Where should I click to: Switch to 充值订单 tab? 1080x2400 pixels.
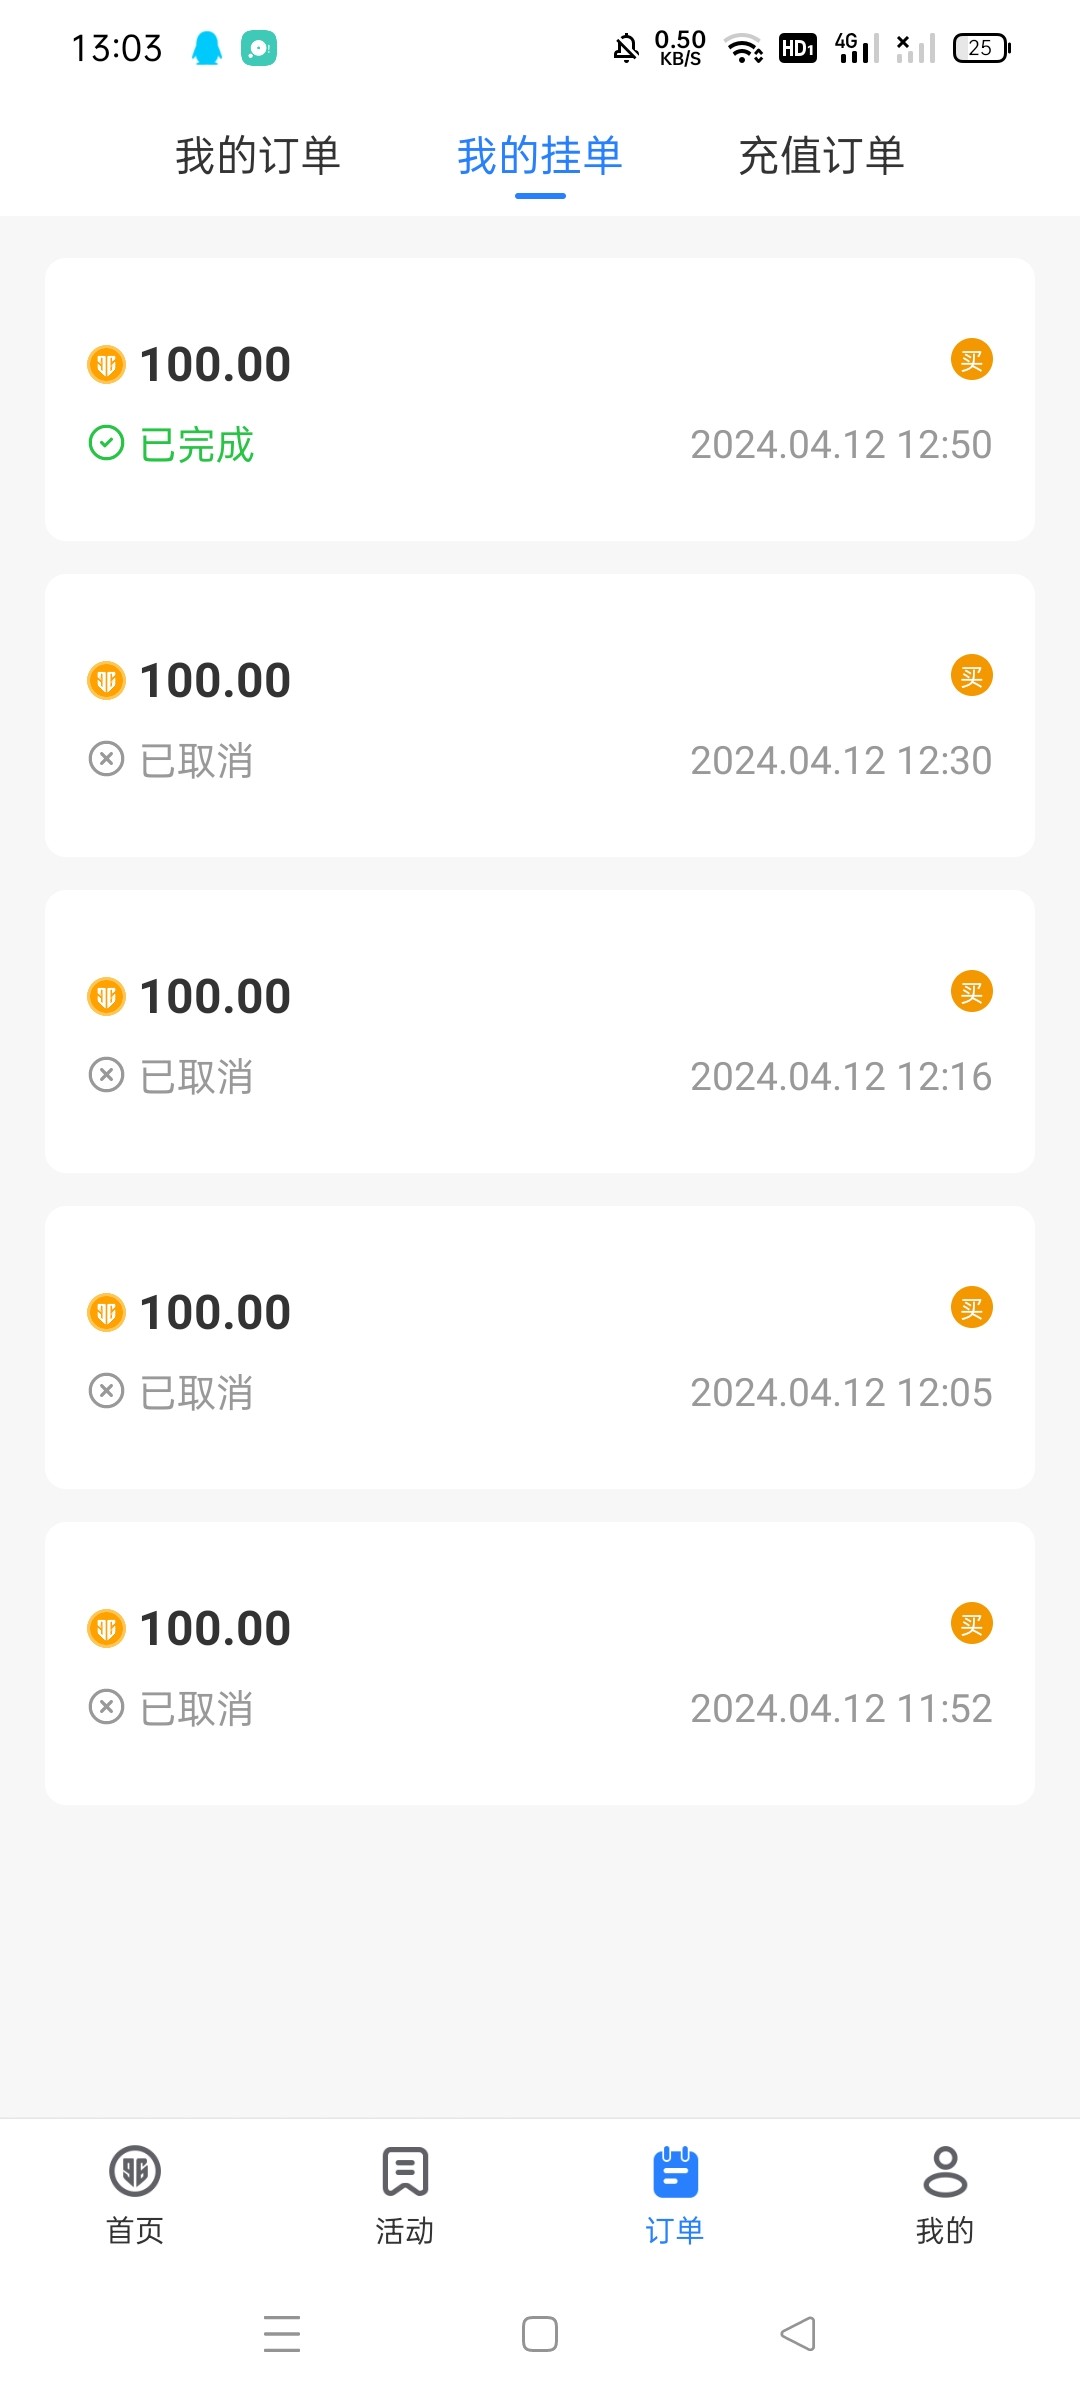pos(821,156)
